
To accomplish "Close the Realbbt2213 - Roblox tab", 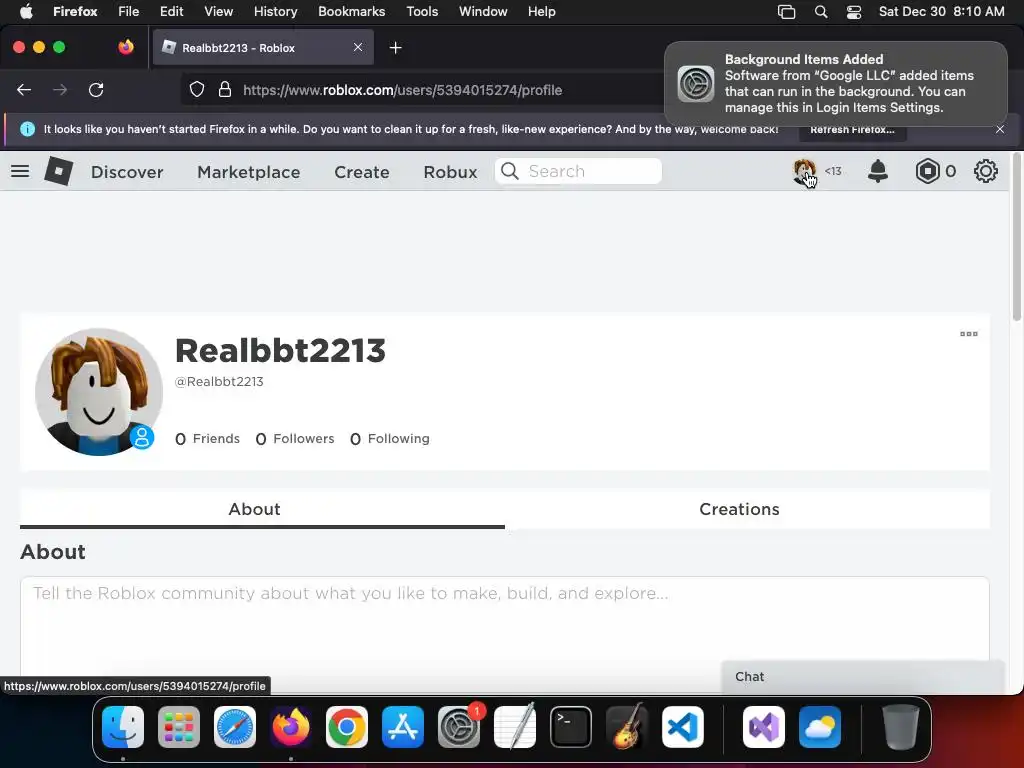I will pyautogui.click(x=358, y=47).
